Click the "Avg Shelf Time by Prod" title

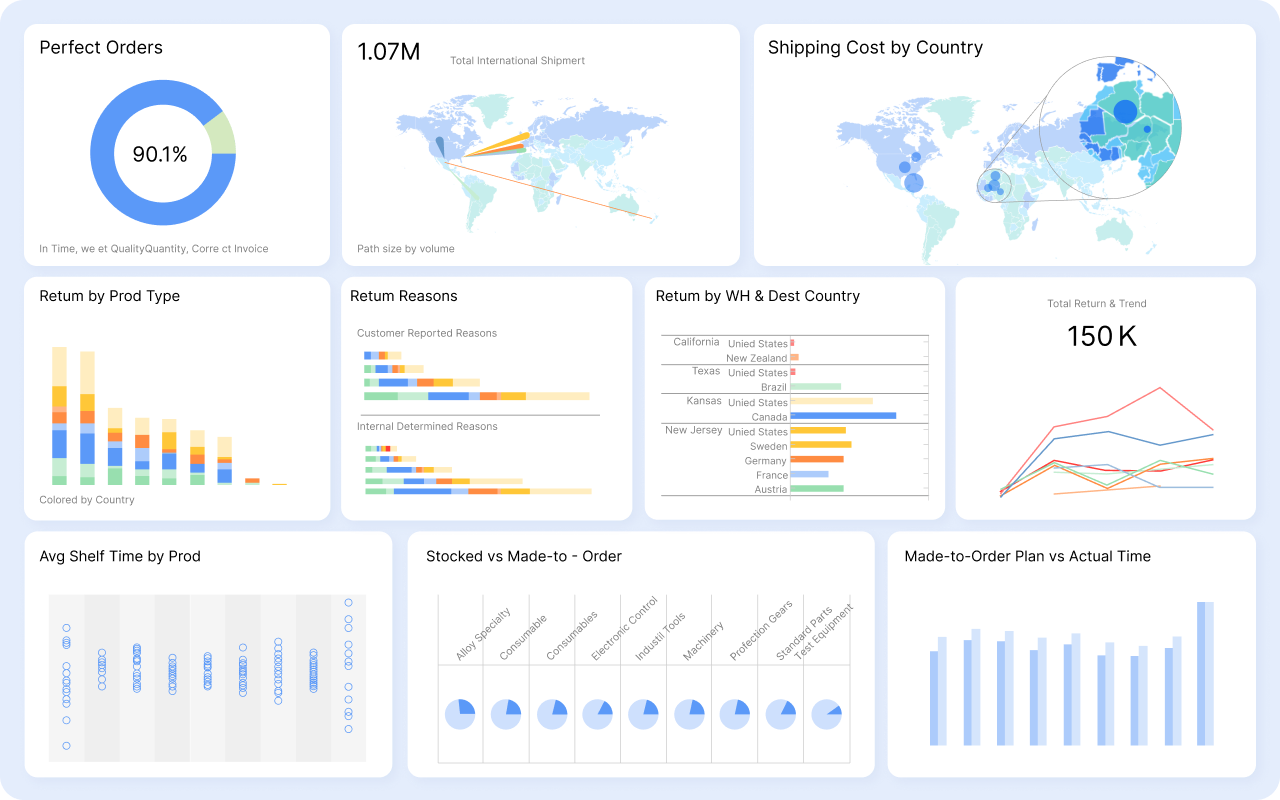click(120, 556)
